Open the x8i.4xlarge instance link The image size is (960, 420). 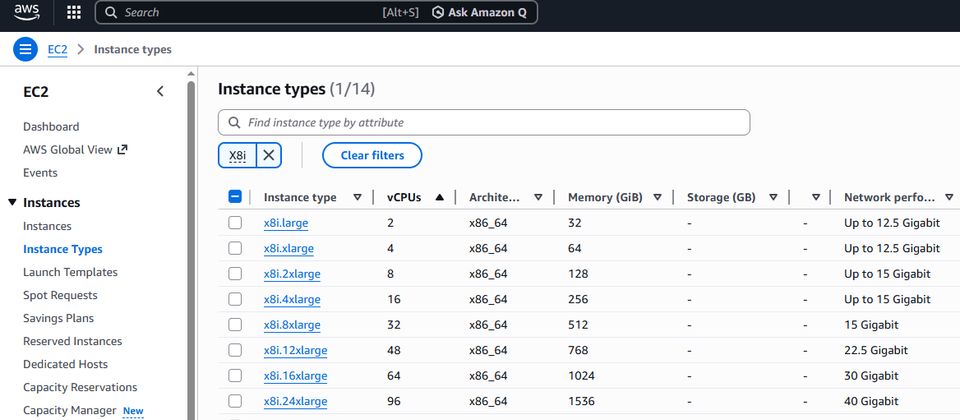pos(292,299)
